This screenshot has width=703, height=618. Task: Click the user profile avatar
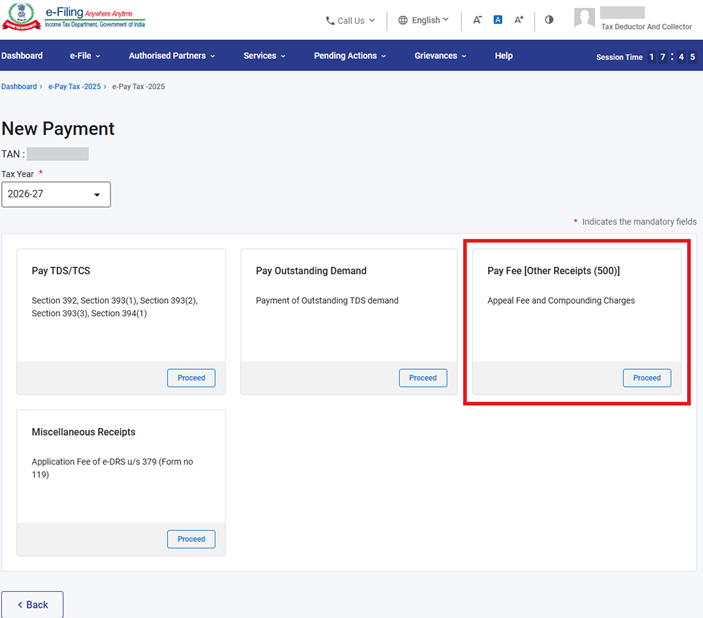point(585,19)
